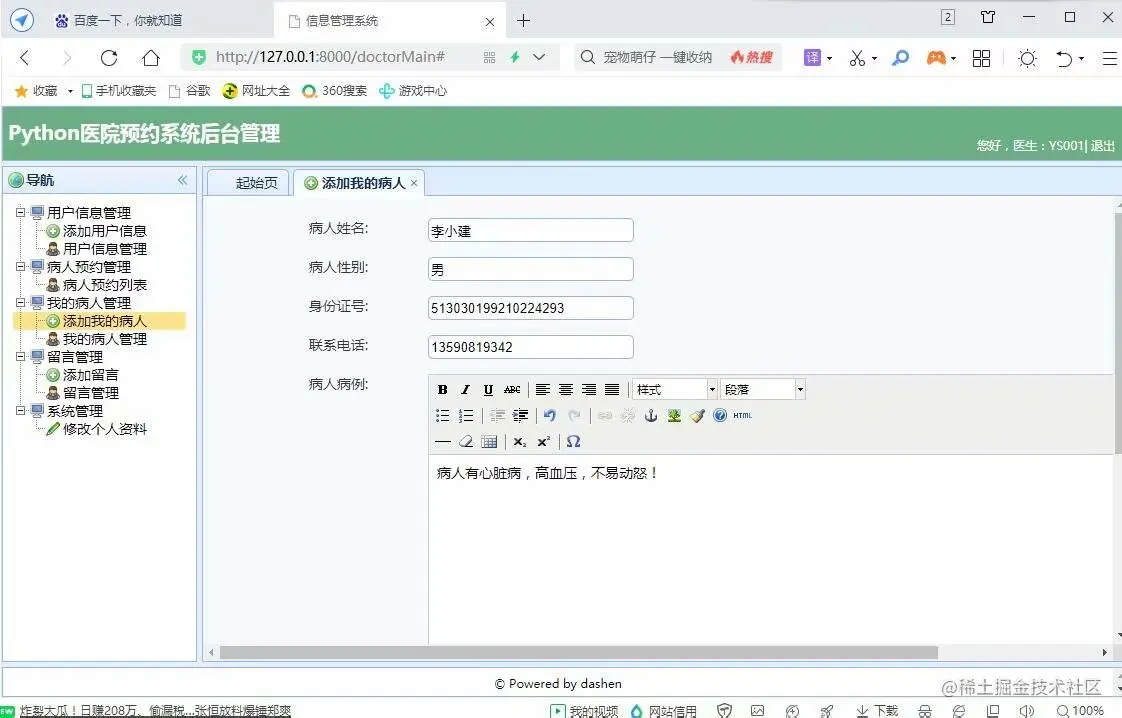This screenshot has height=718, width=1122.
Task: Center align editor text
Action: 565,389
